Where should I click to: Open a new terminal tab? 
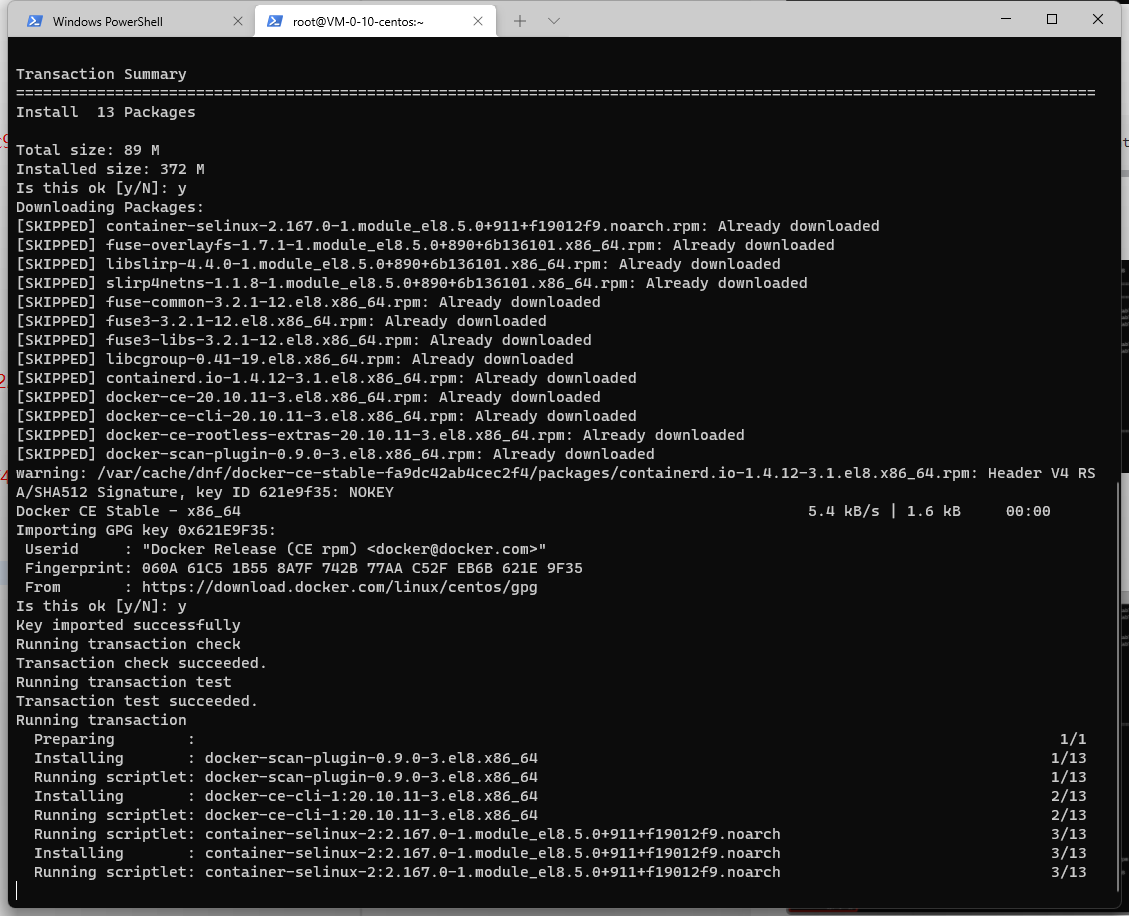click(x=520, y=22)
